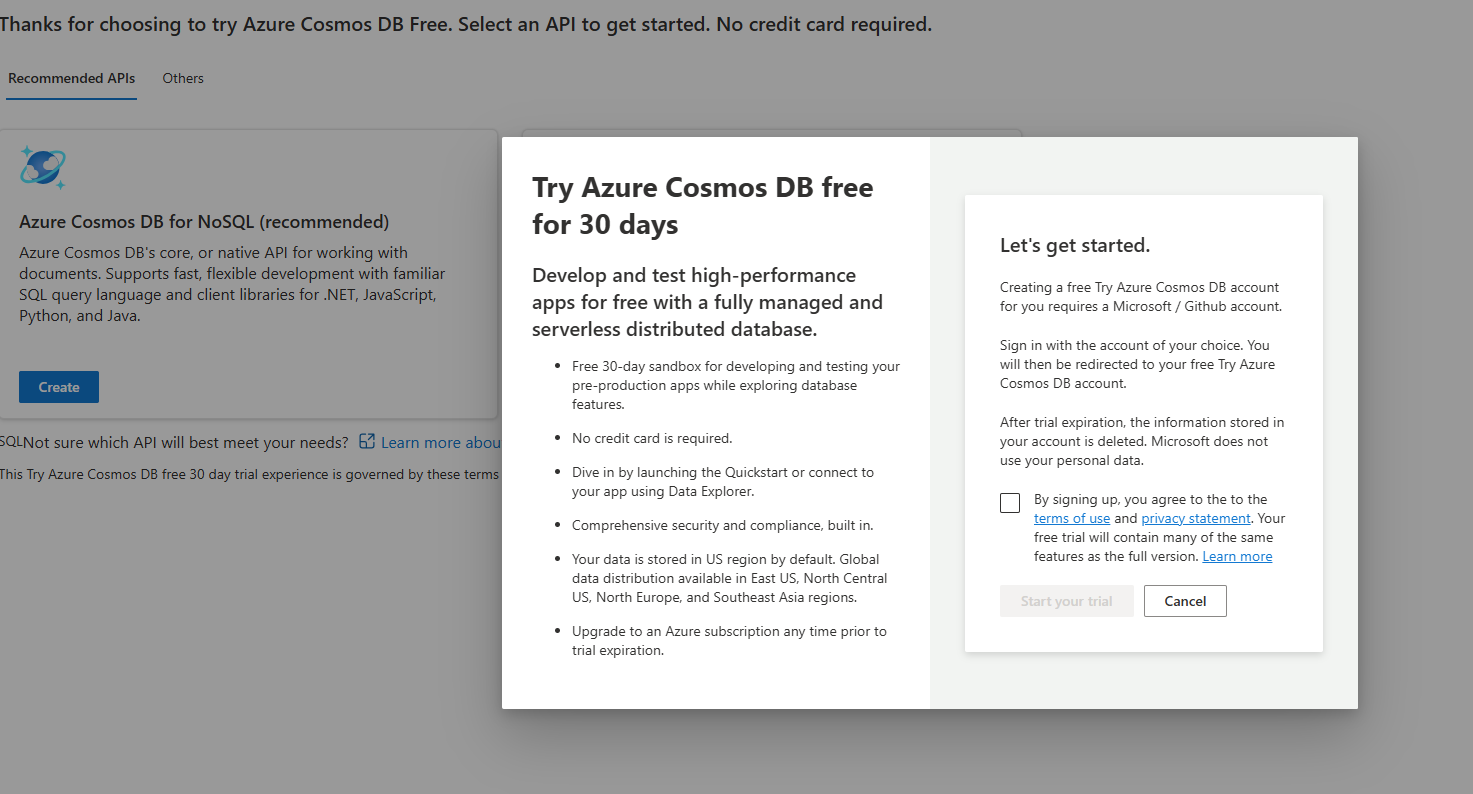Follow the Learn more link in the dialog
1473x794 pixels.
point(1237,556)
